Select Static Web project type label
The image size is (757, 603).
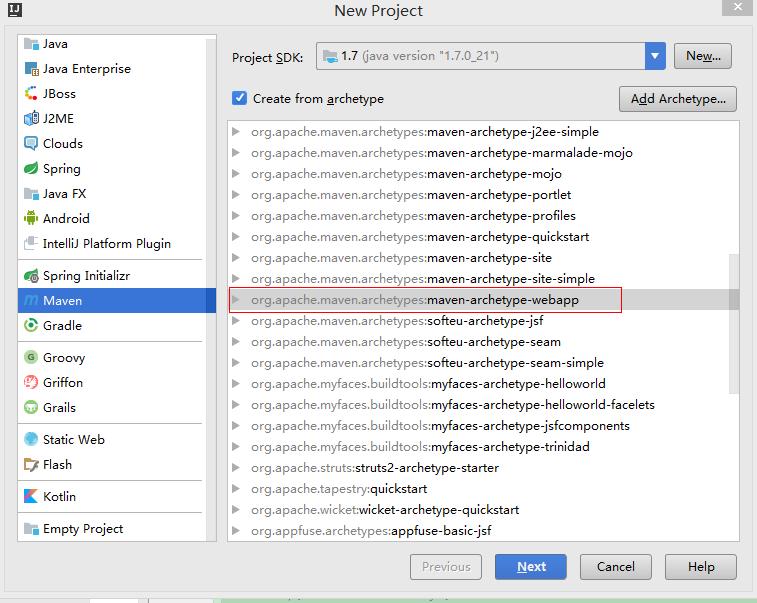pyautogui.click(x=74, y=439)
